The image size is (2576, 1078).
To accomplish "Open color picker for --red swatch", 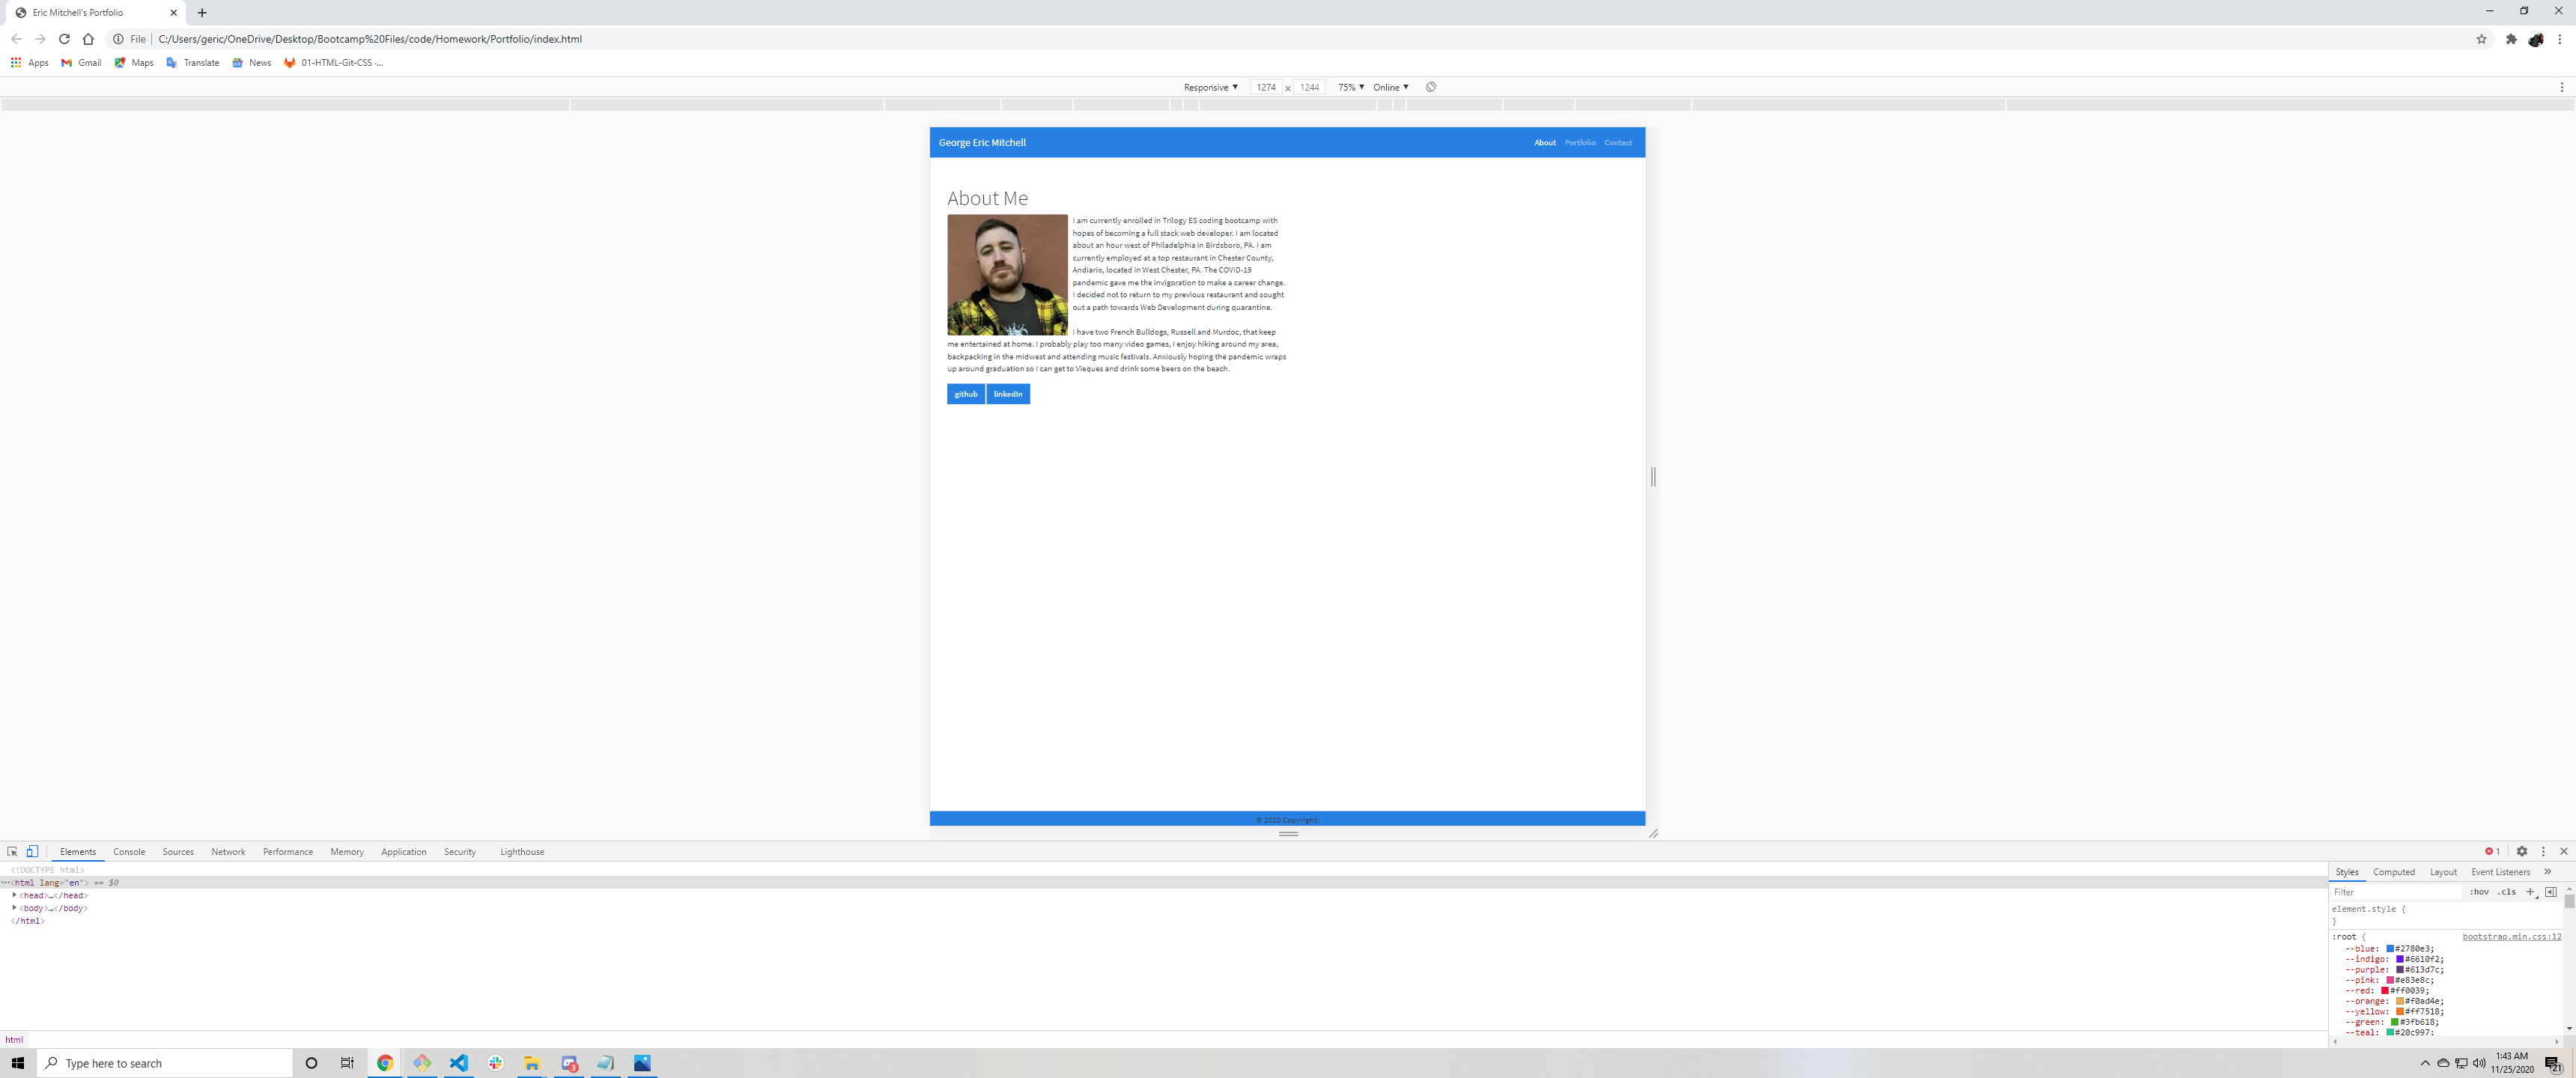I will [2385, 990].
